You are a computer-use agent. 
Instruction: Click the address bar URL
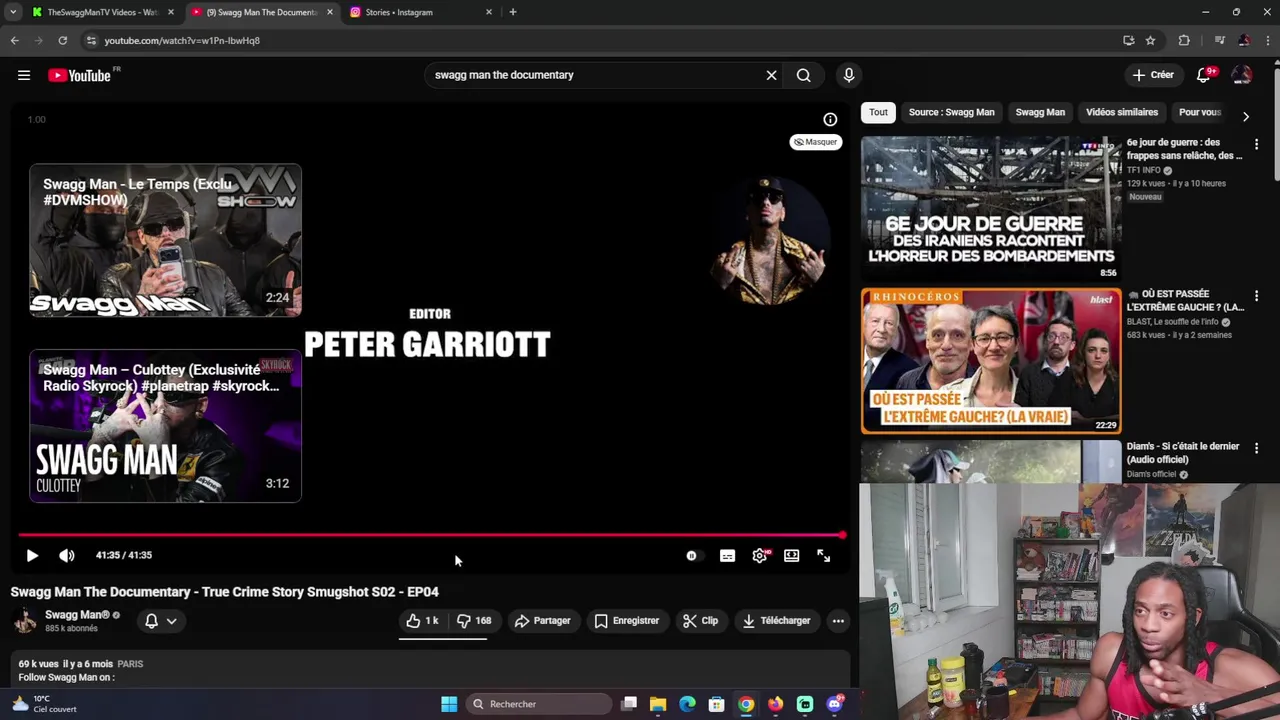click(x=182, y=41)
